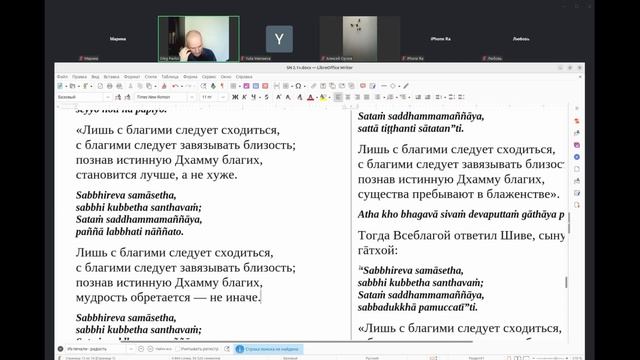Set centered paragraph alignment

(348, 97)
